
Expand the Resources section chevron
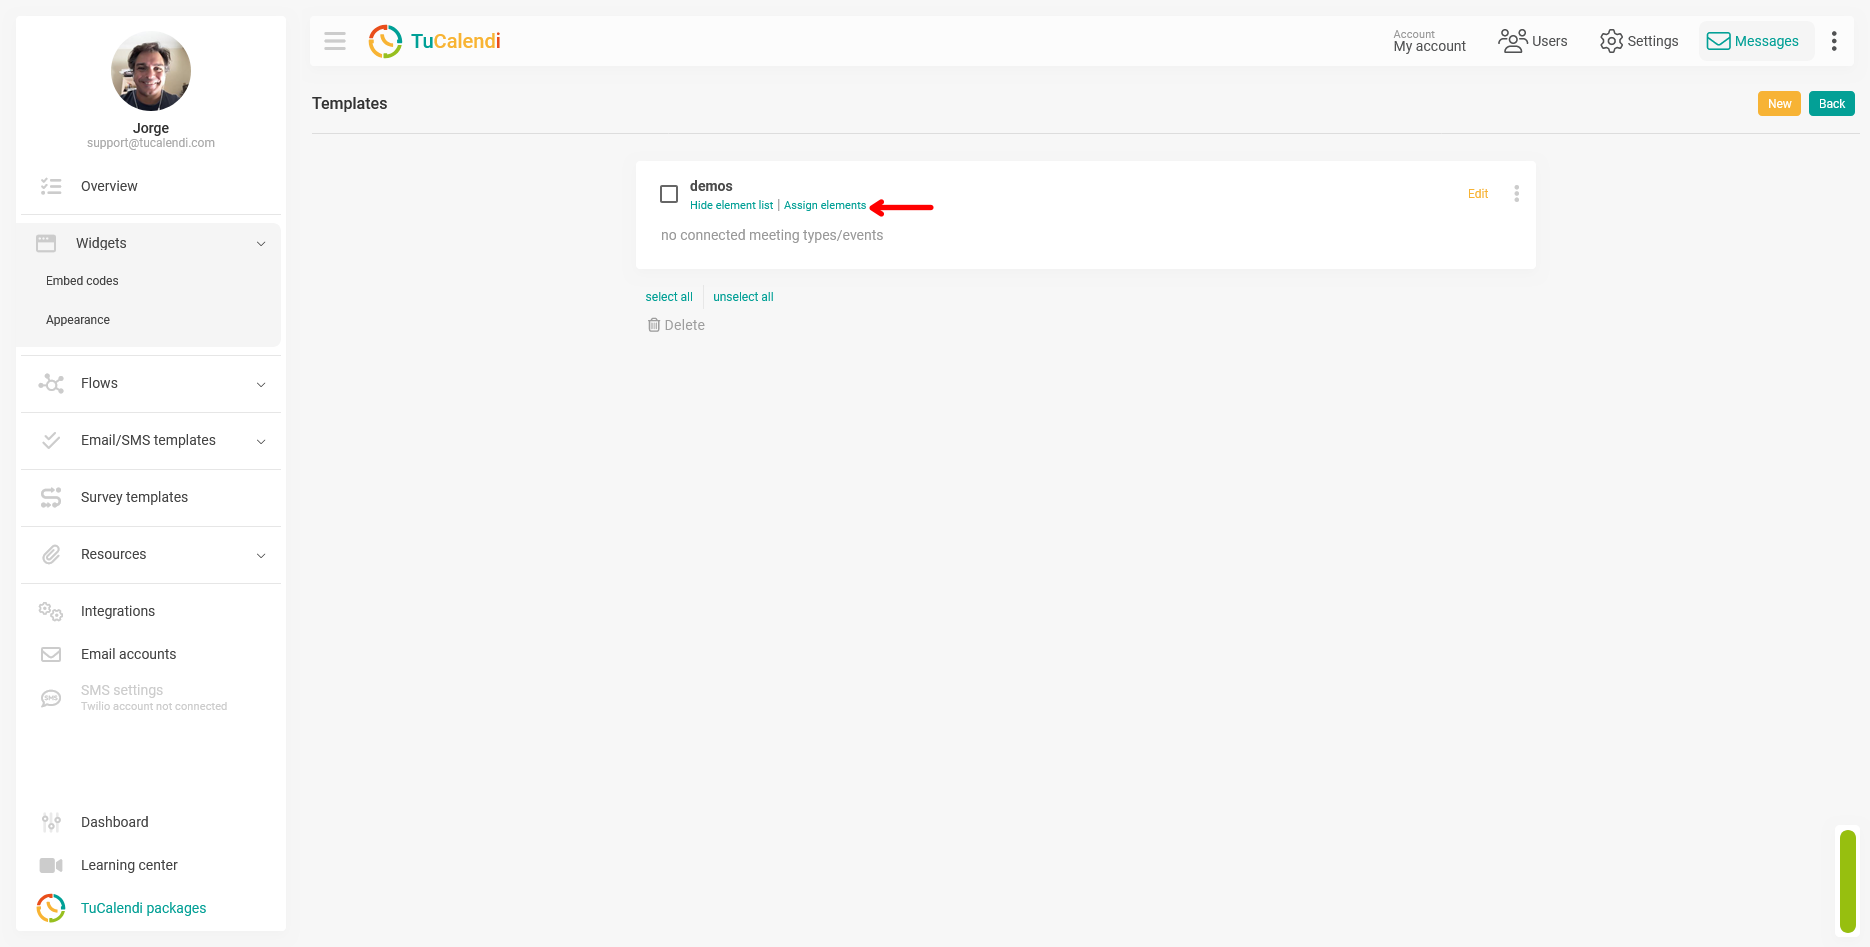point(261,555)
